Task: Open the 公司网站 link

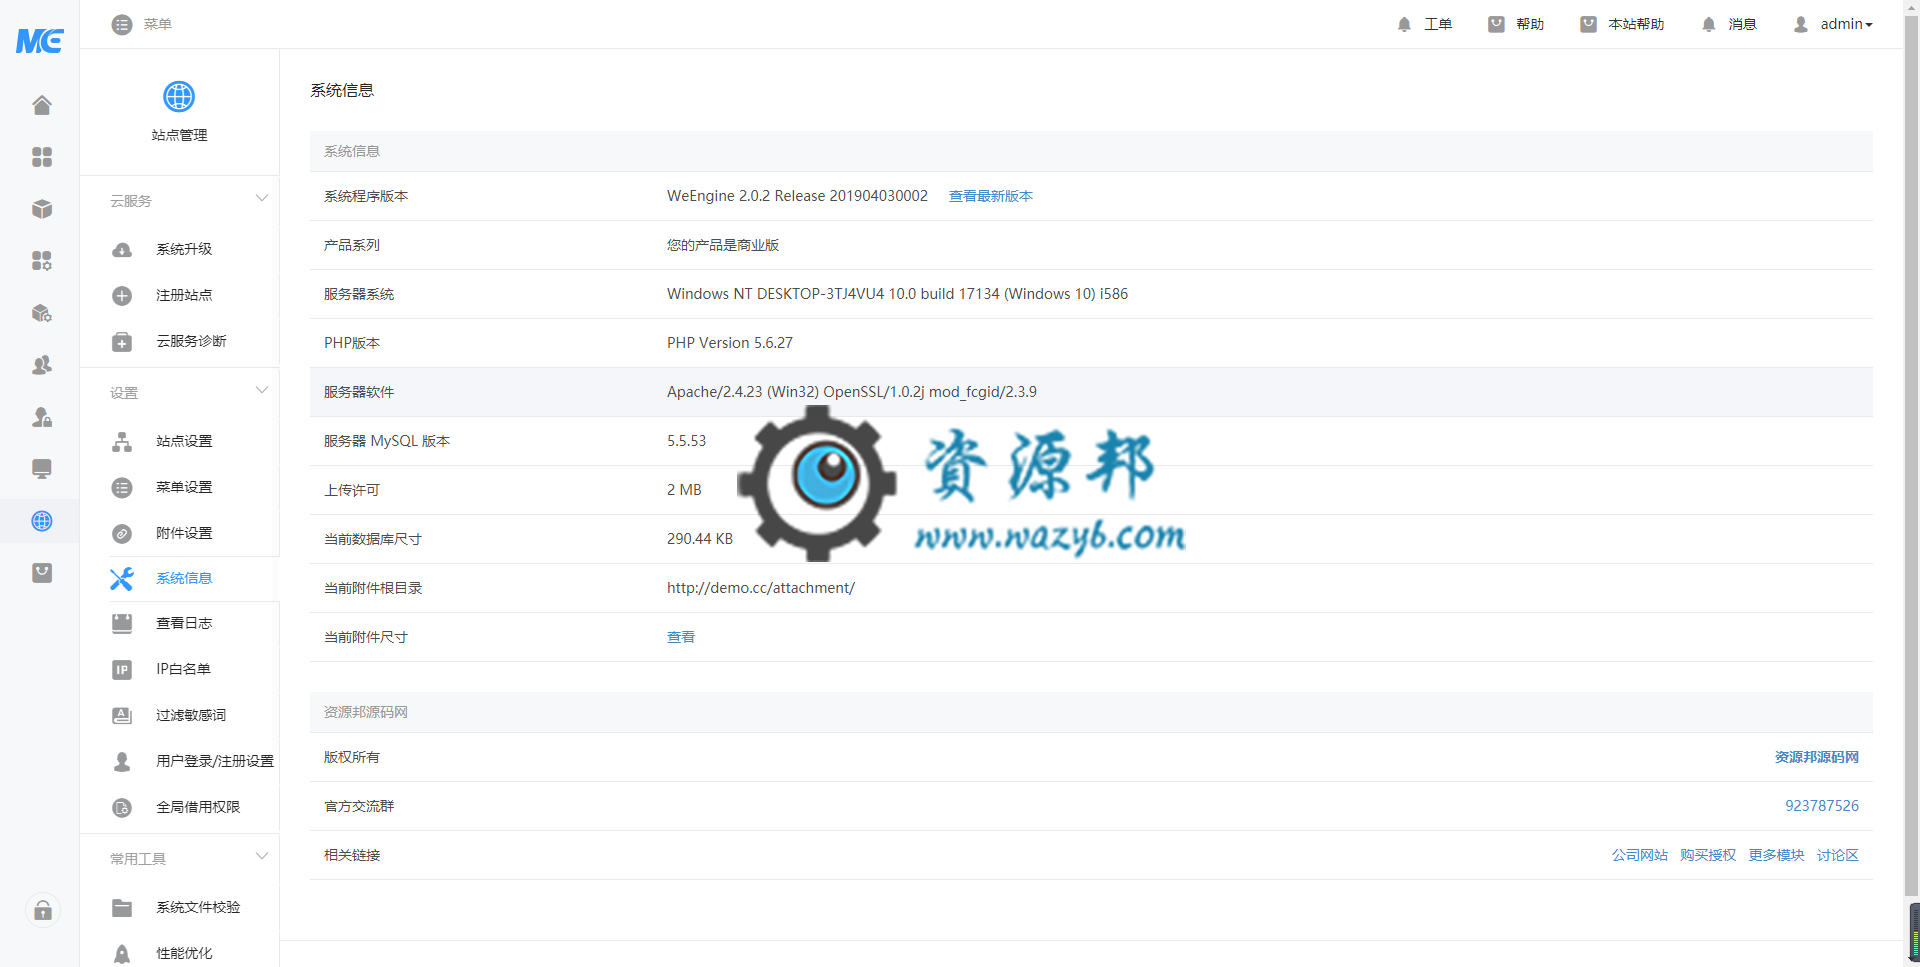Action: [1640, 855]
